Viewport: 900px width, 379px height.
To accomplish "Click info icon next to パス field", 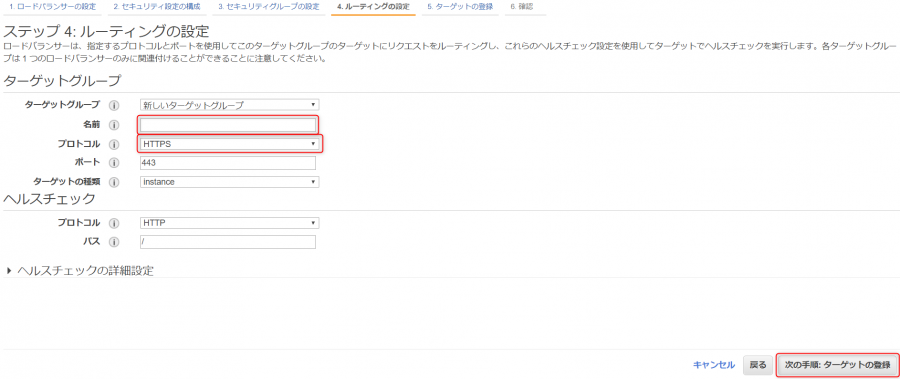I will [x=114, y=242].
